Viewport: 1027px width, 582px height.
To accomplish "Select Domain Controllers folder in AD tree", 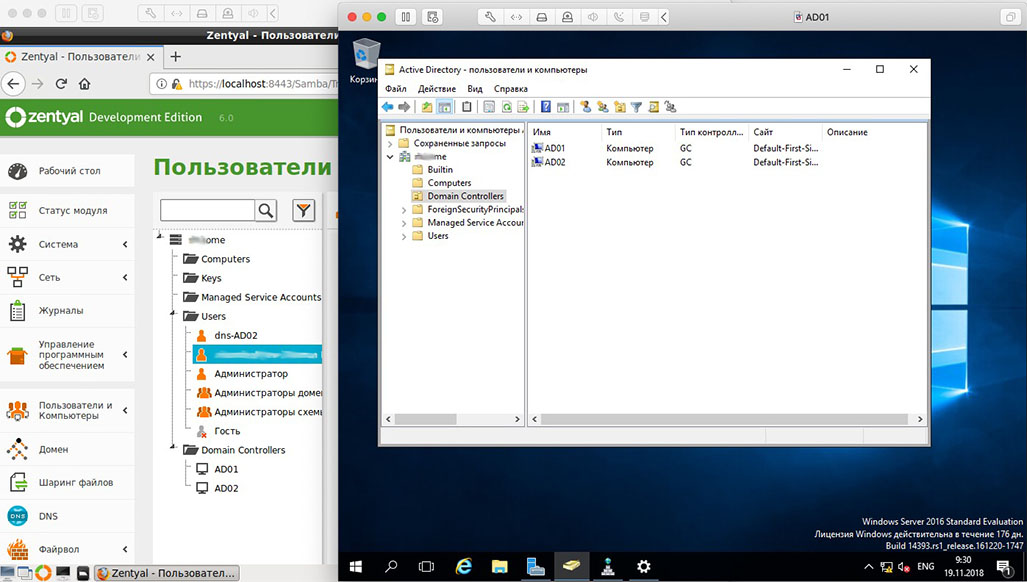I will tap(458, 196).
